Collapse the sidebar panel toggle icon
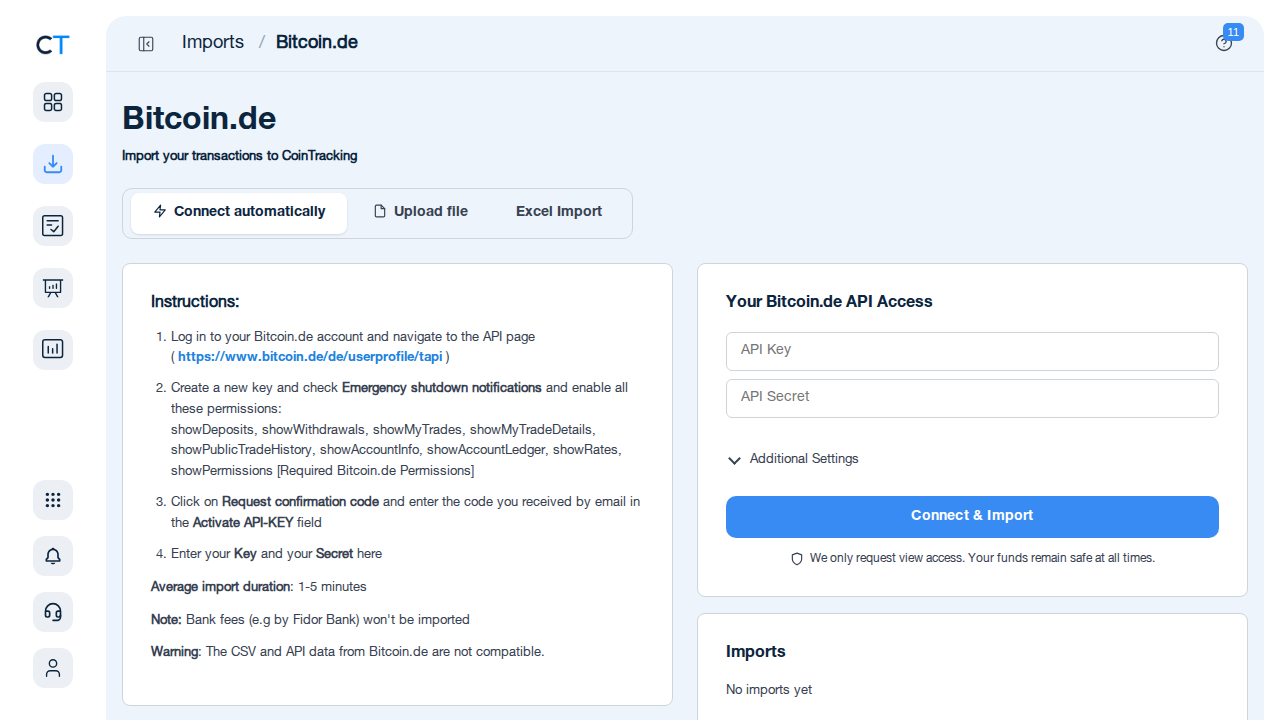The width and height of the screenshot is (1280, 720). pos(146,44)
